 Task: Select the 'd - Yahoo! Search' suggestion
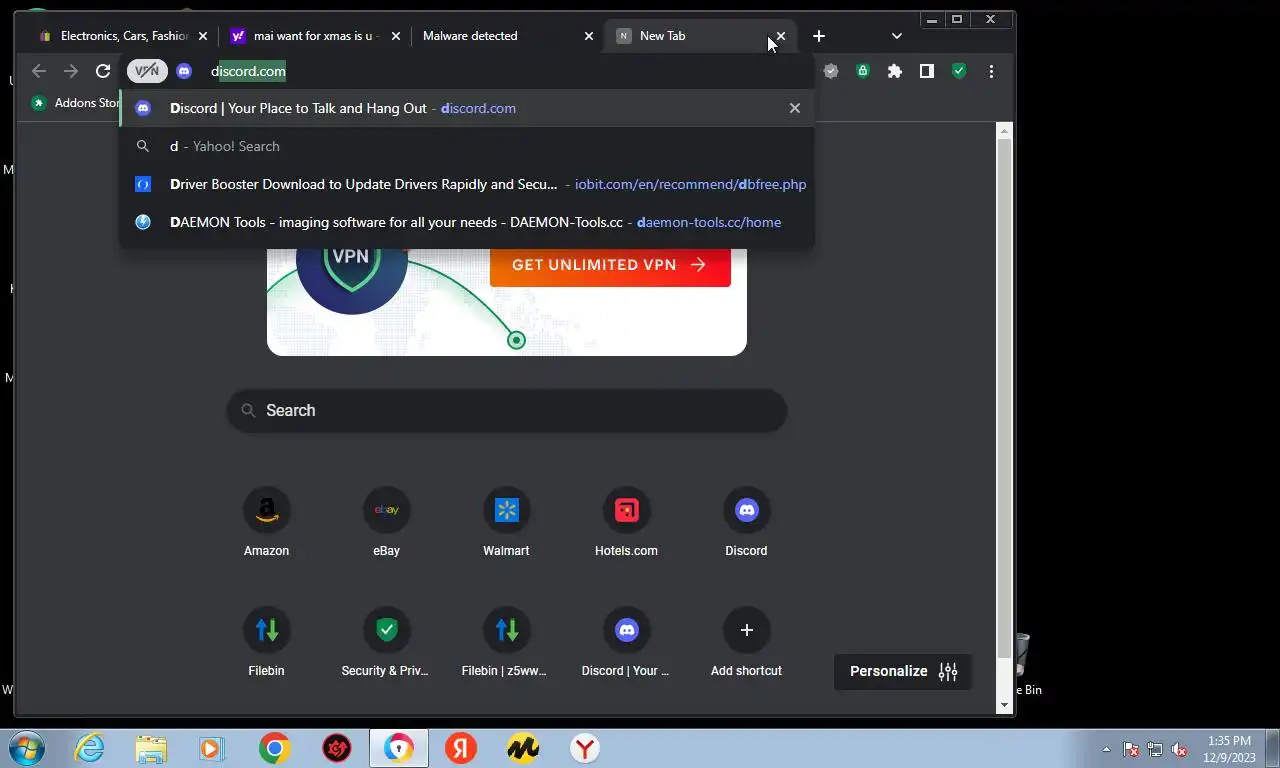pyautogui.click(x=467, y=146)
